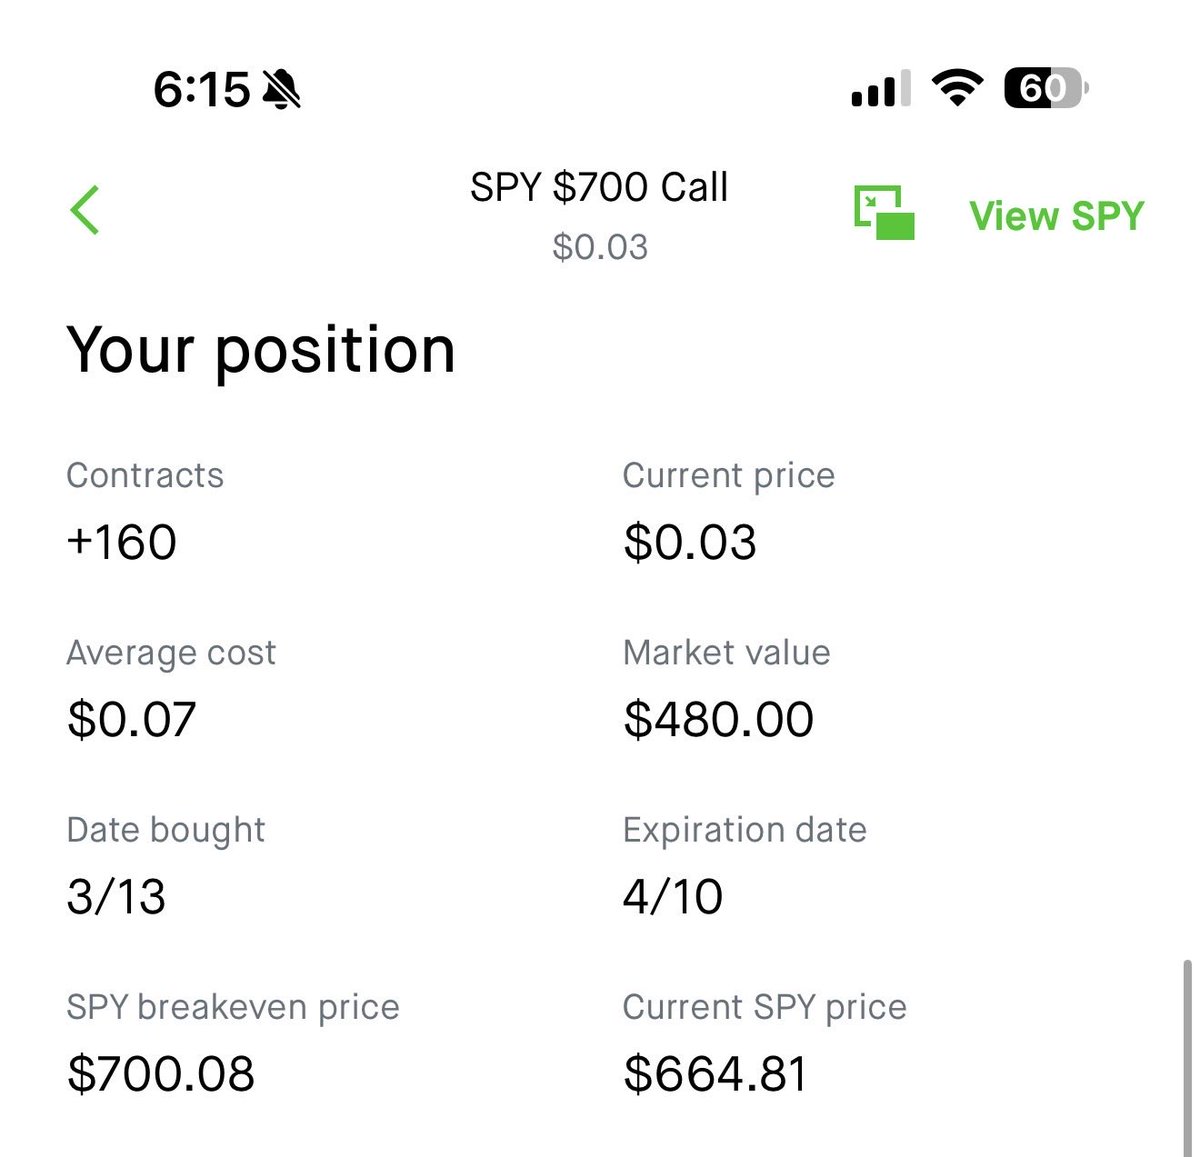
Task: Tap the $0.07 average cost value
Action: pos(132,719)
